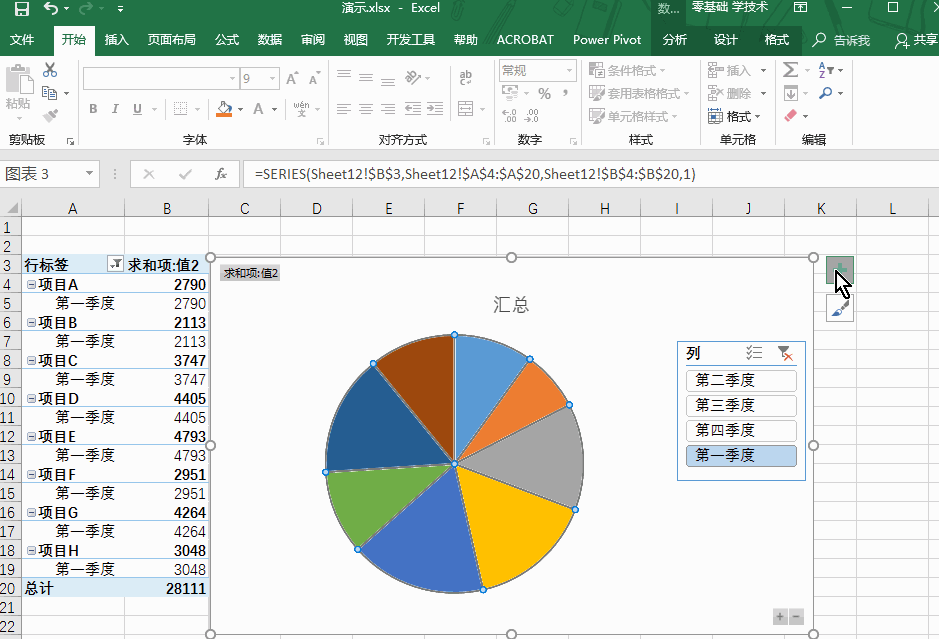Increase font size with larger A icon
This screenshot has height=639, width=939.
[292, 78]
